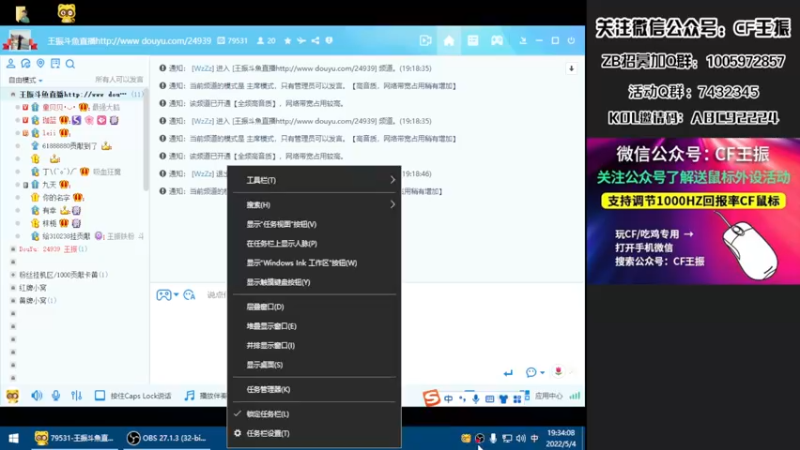Click the channel ID 79531 in header
Viewport: 800px width, 450px height.
233,41
